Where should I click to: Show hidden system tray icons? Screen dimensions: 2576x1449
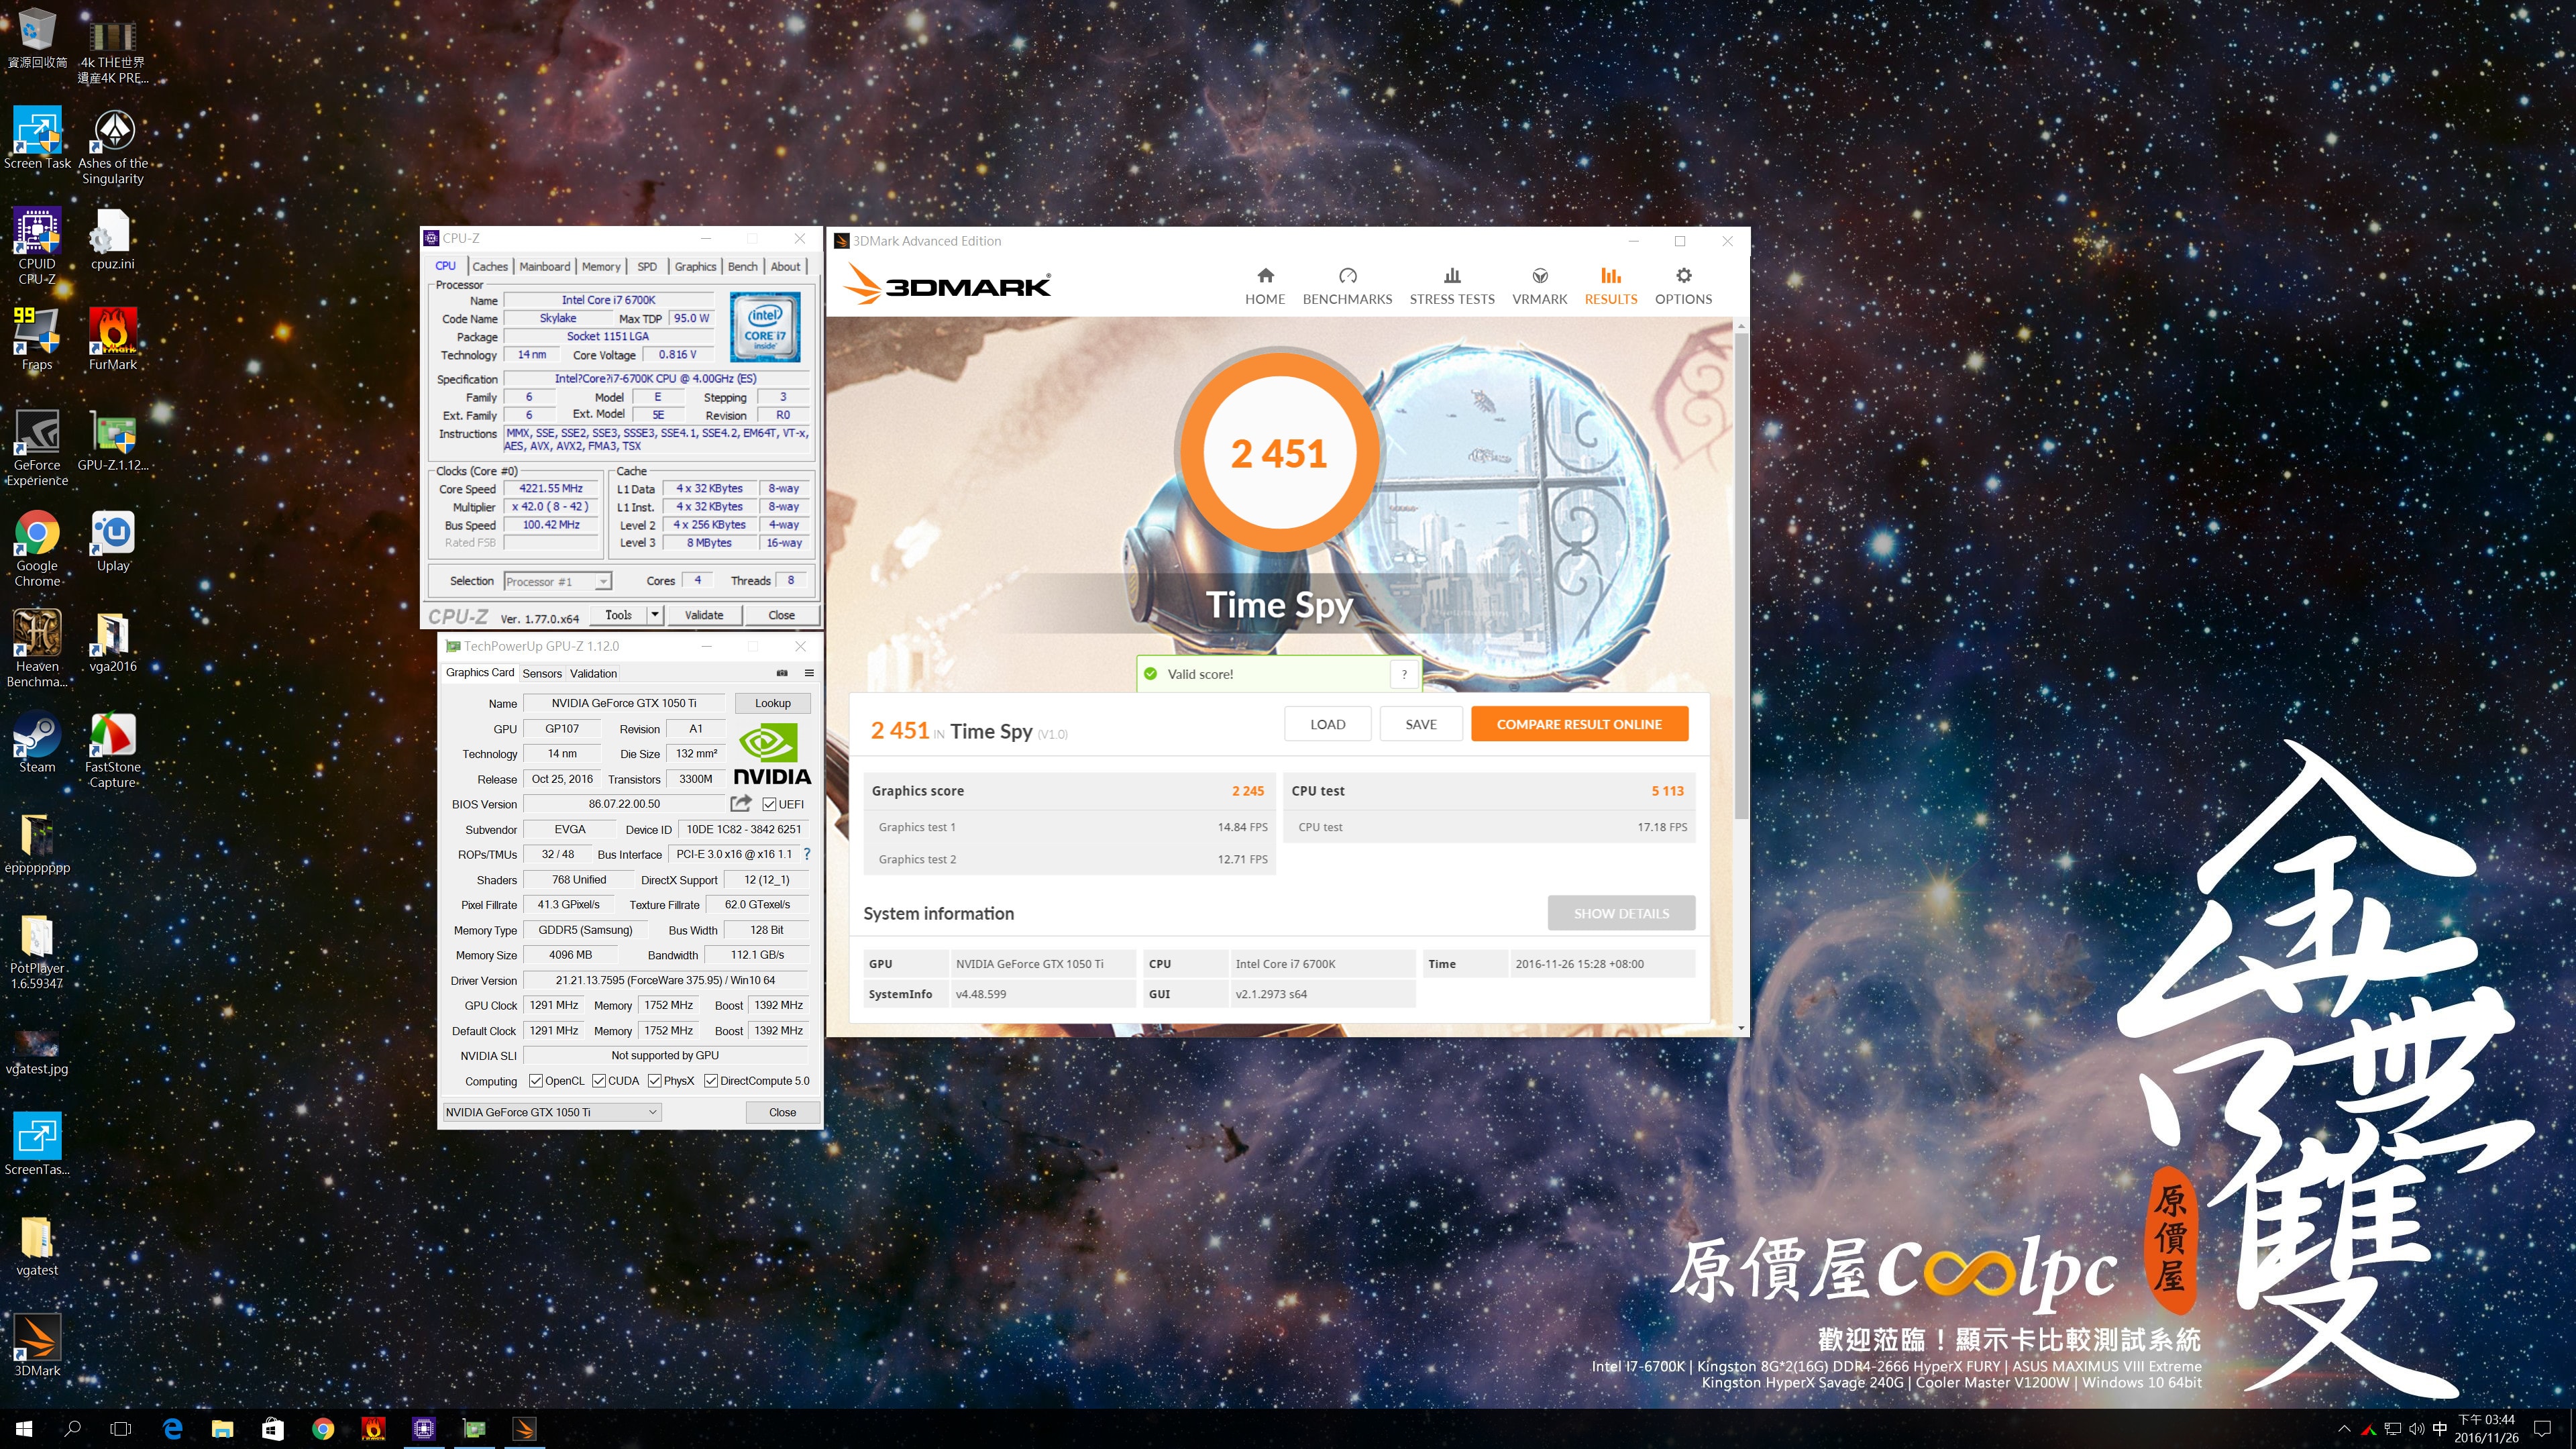pyautogui.click(x=2344, y=1428)
